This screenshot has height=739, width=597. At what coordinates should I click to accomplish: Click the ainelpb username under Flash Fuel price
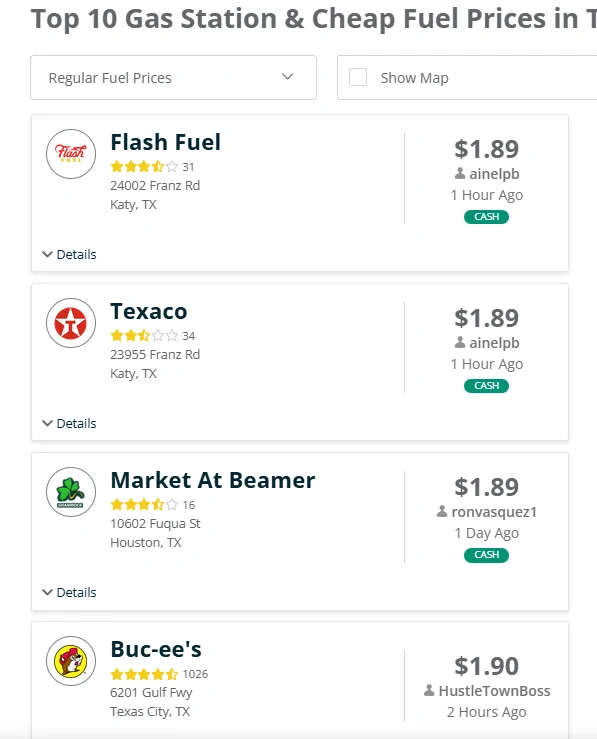tap(494, 173)
